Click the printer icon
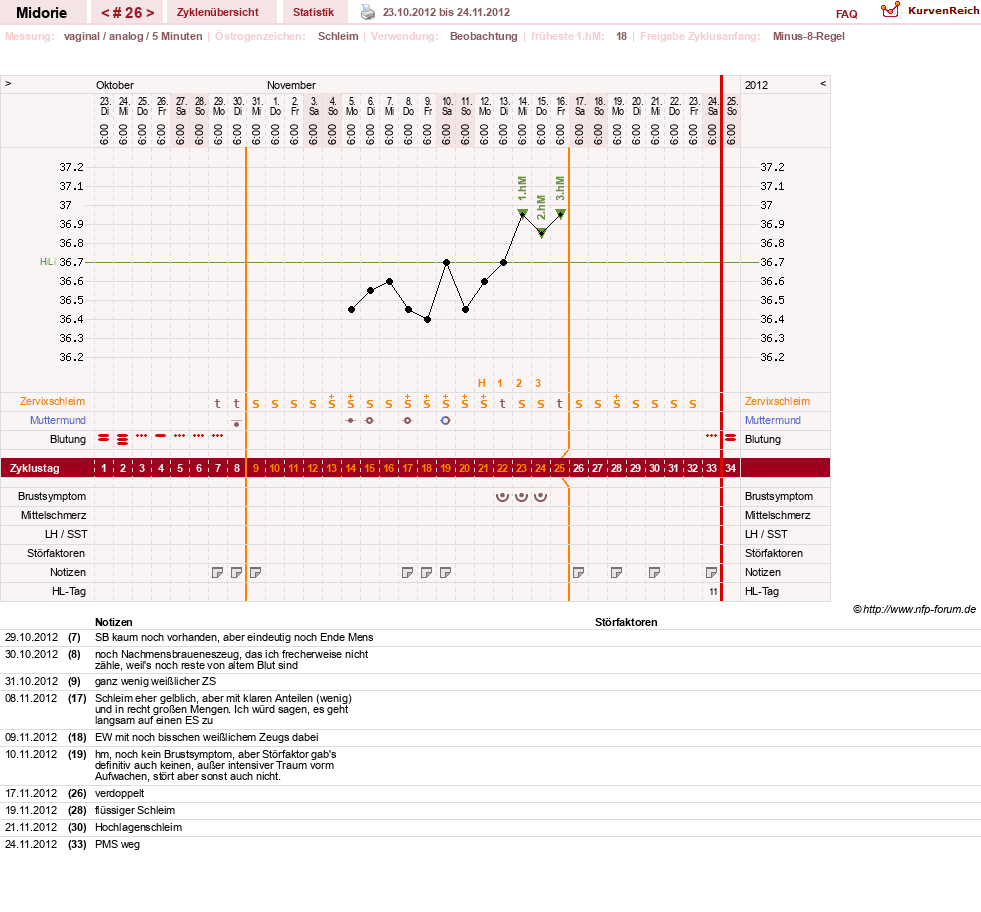Image resolution: width=981 pixels, height=912 pixels. coord(368,12)
